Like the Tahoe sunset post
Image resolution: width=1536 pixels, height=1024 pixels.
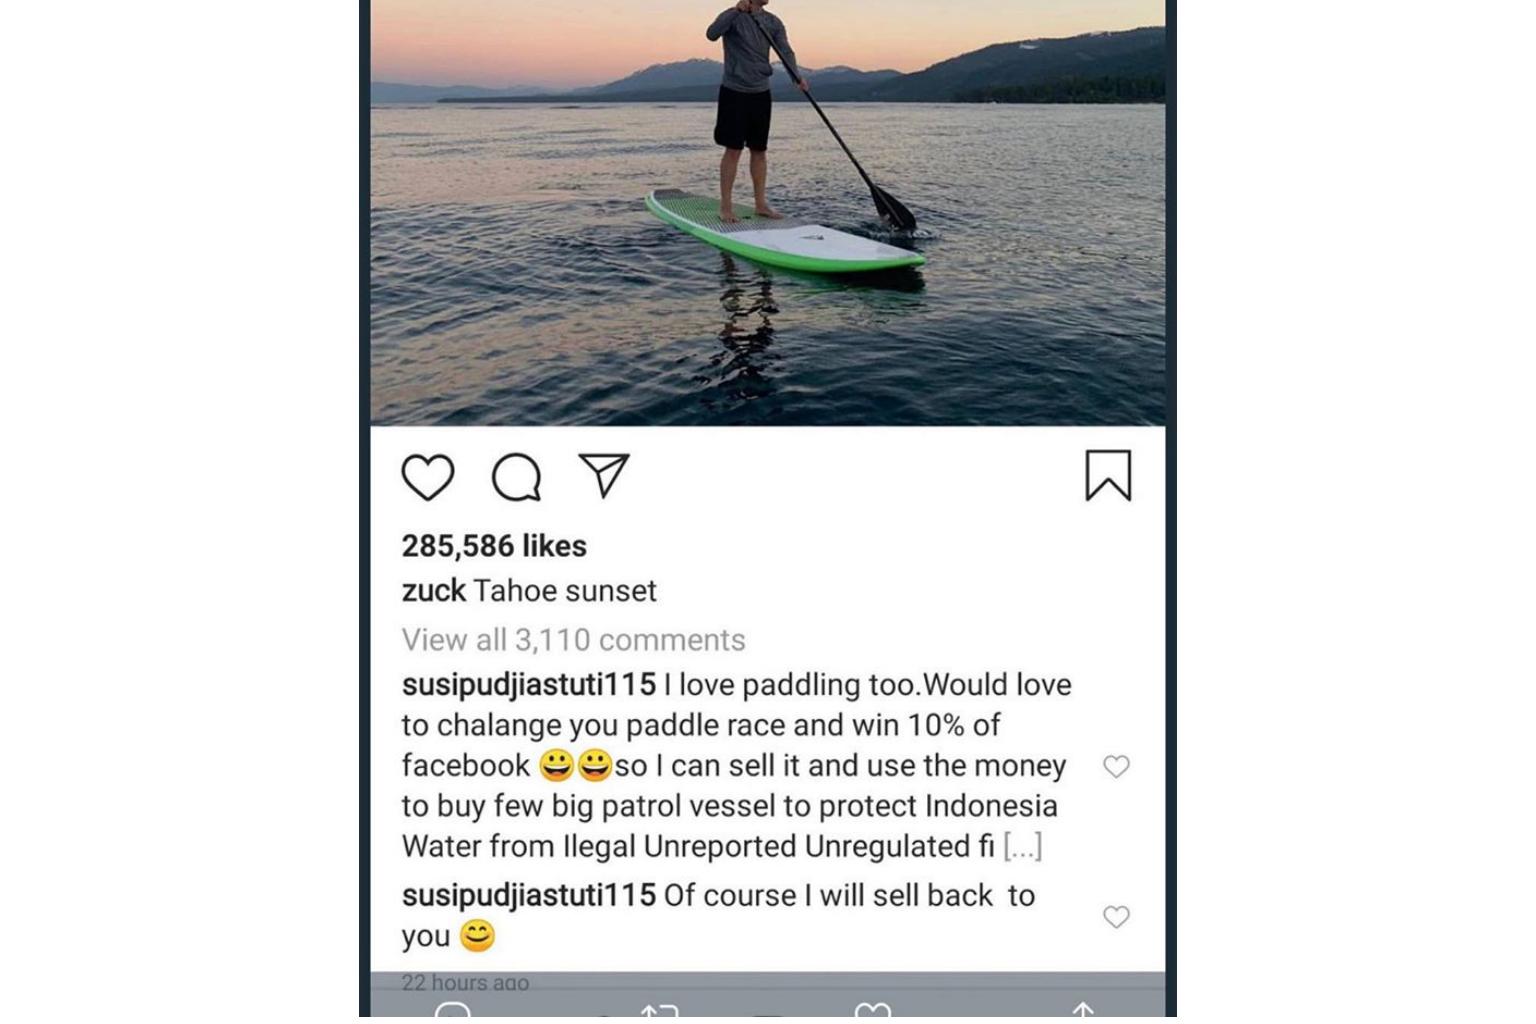(428, 476)
